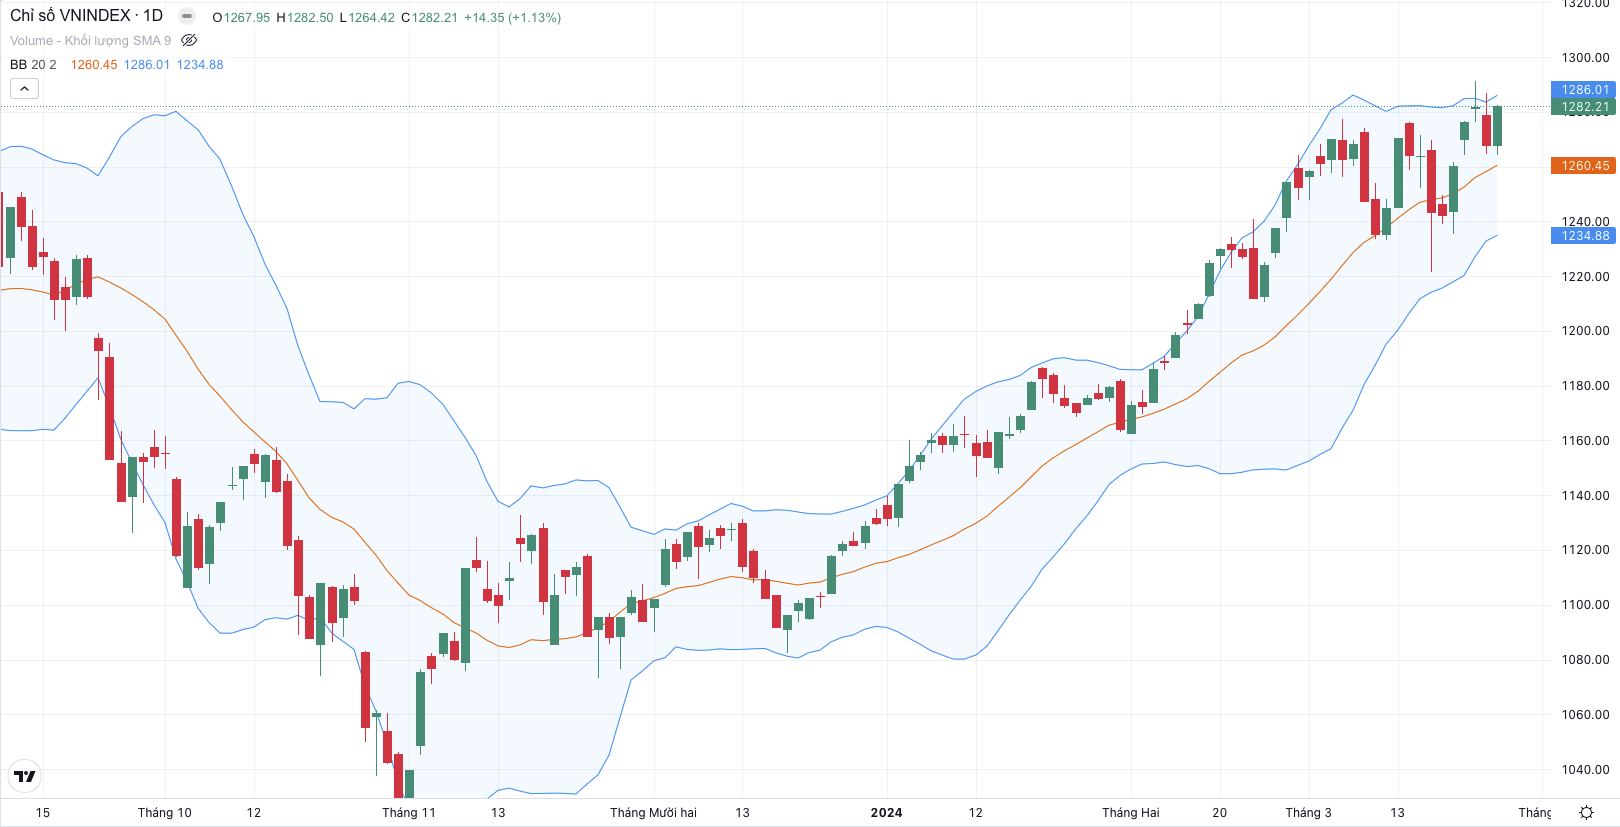Image resolution: width=1620 pixels, height=827 pixels.
Task: Click the closing value C1282.21 in header
Action: 429,18
